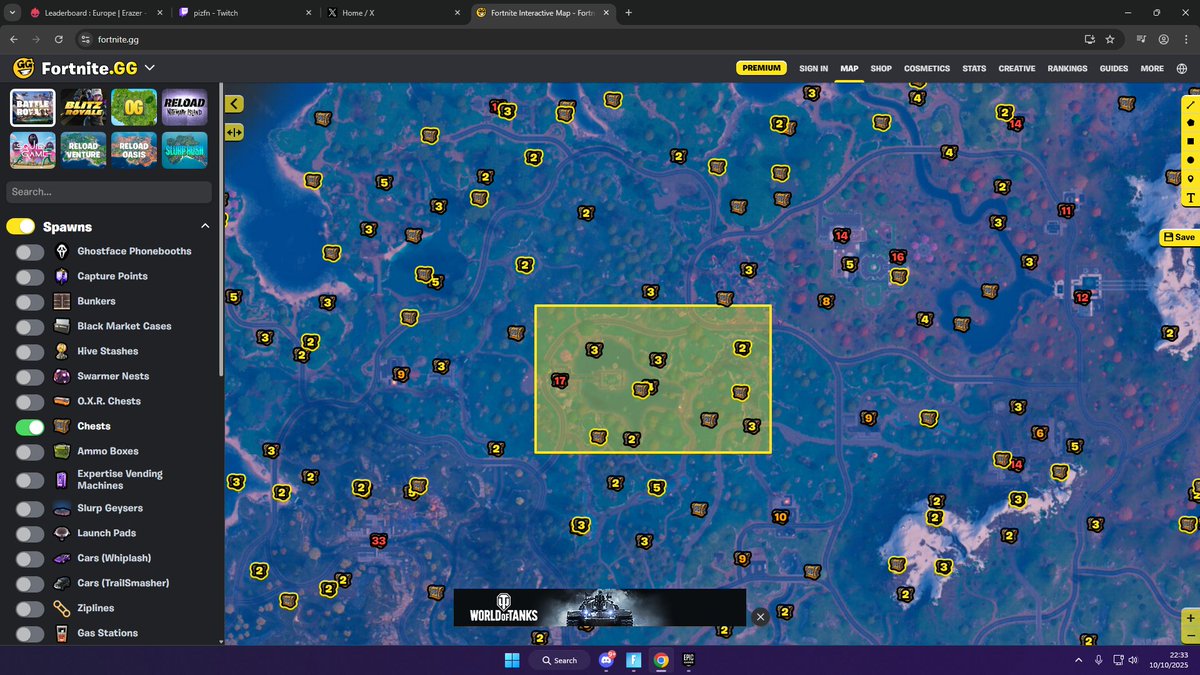Image resolution: width=1200 pixels, height=675 pixels.
Task: Enable Bunkers toggle
Action: click(x=30, y=302)
